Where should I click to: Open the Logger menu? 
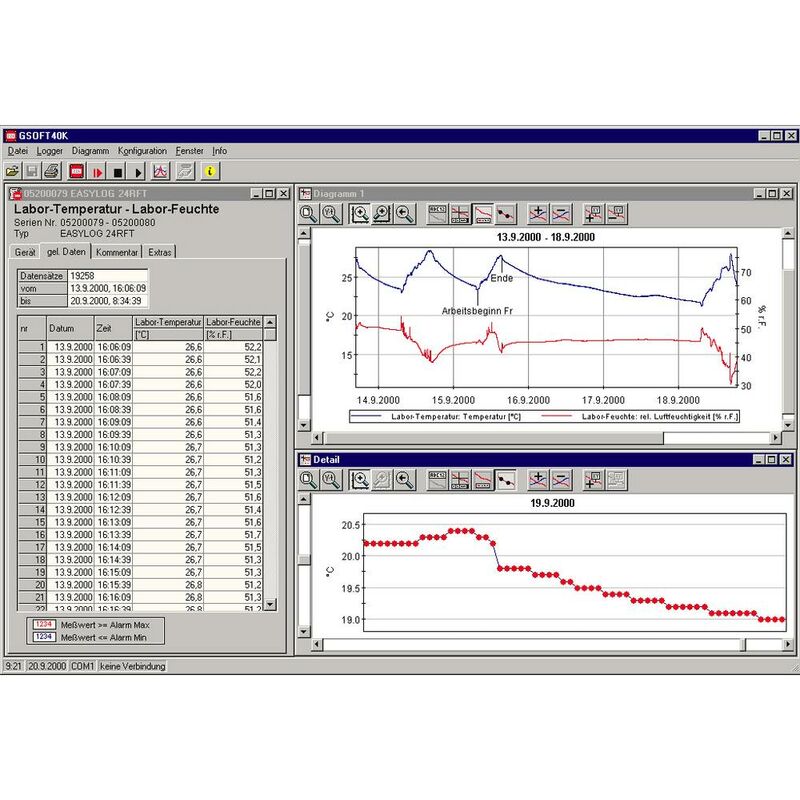pyautogui.click(x=49, y=151)
